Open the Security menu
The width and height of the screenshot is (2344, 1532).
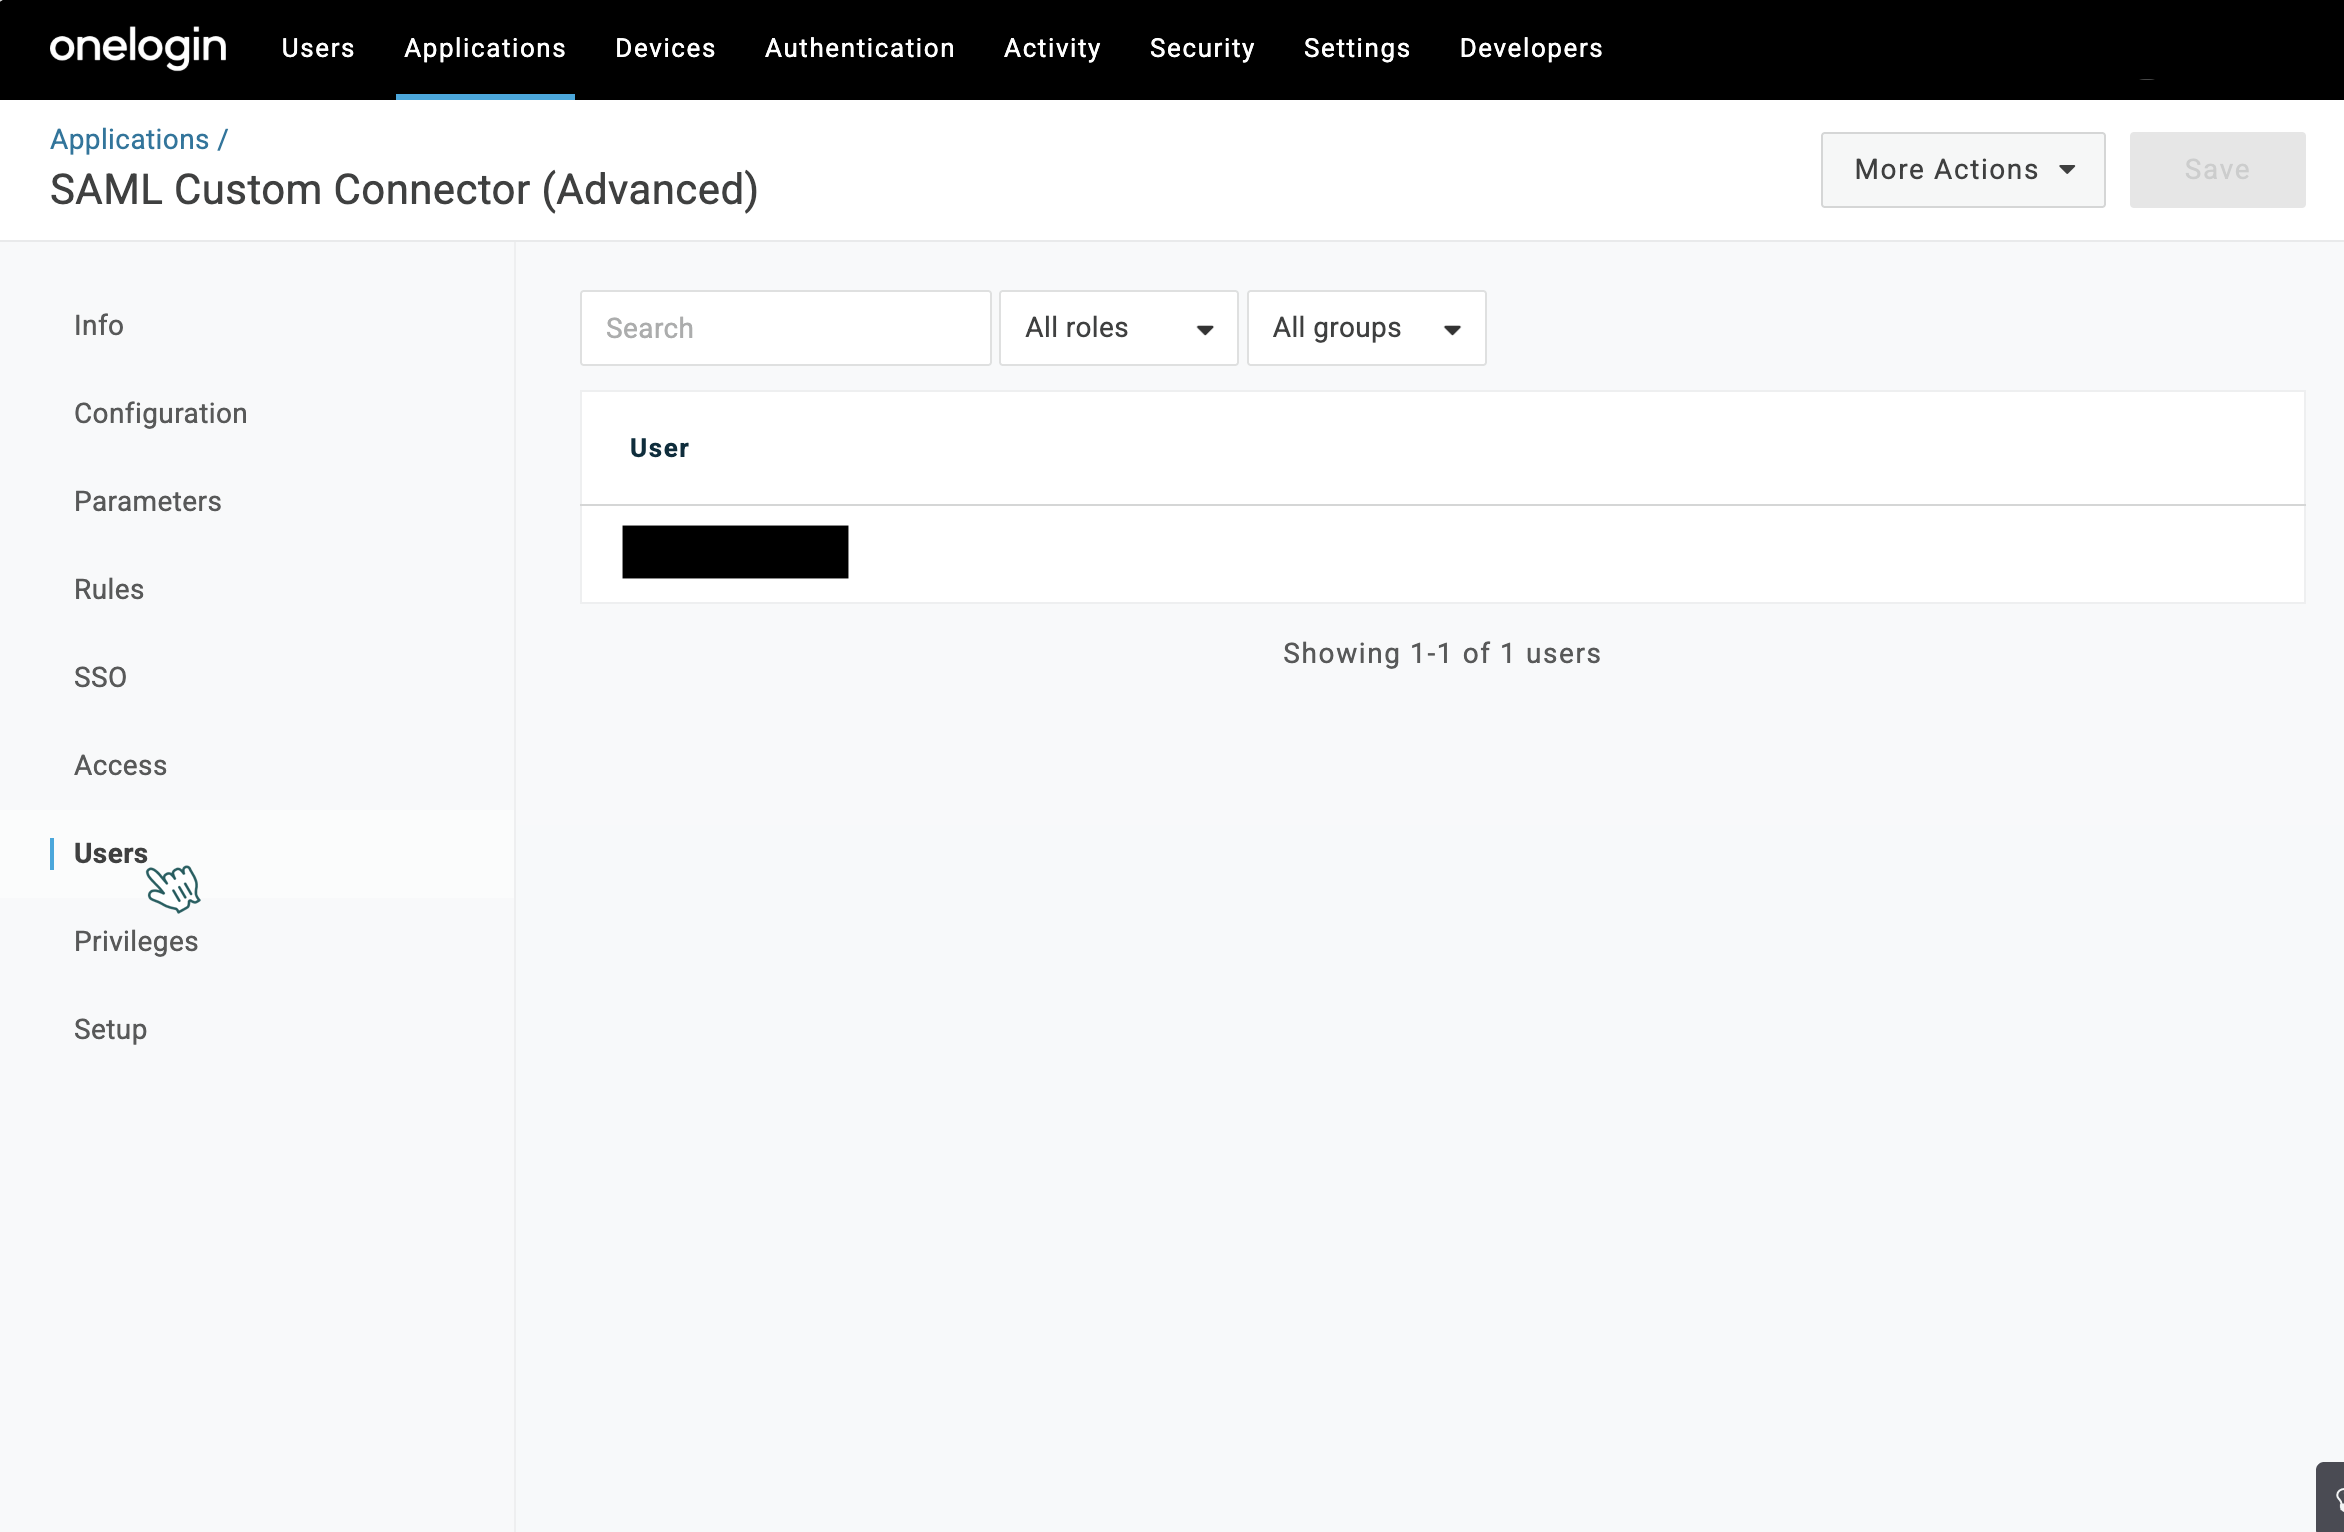(x=1202, y=48)
